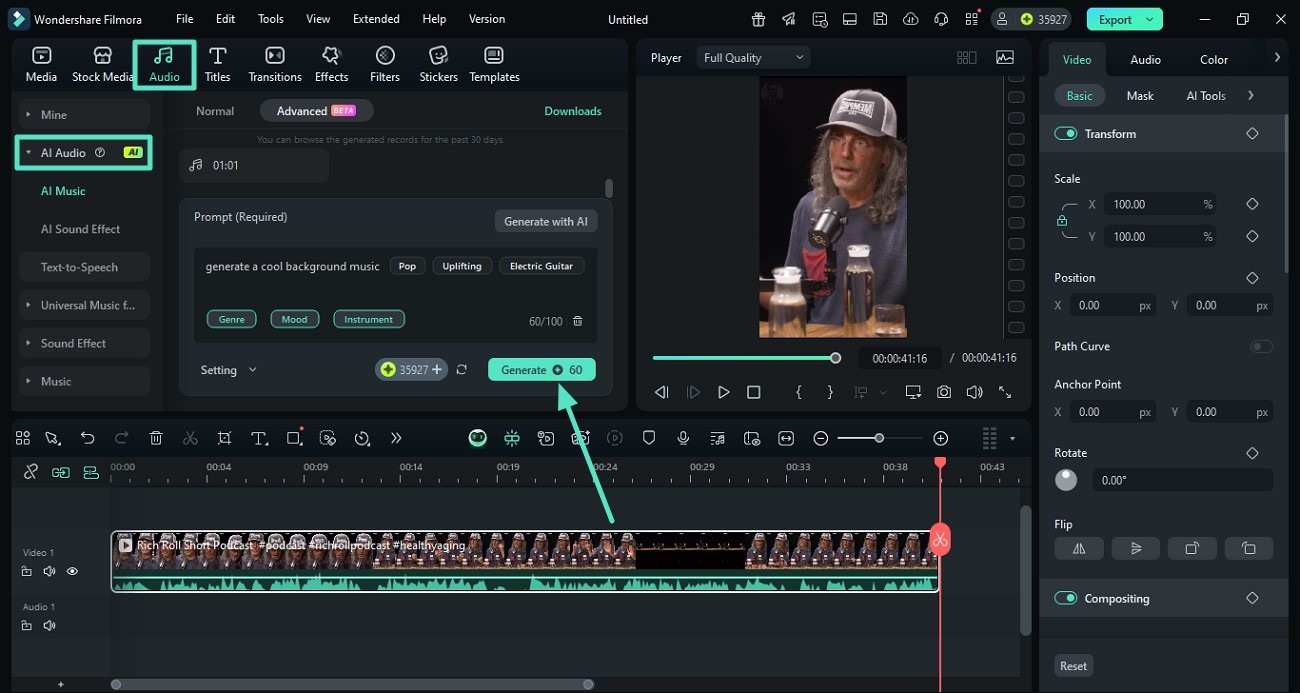Viewport: 1300px width, 693px height.
Task: Select the Genre tag button
Action: pos(232,320)
